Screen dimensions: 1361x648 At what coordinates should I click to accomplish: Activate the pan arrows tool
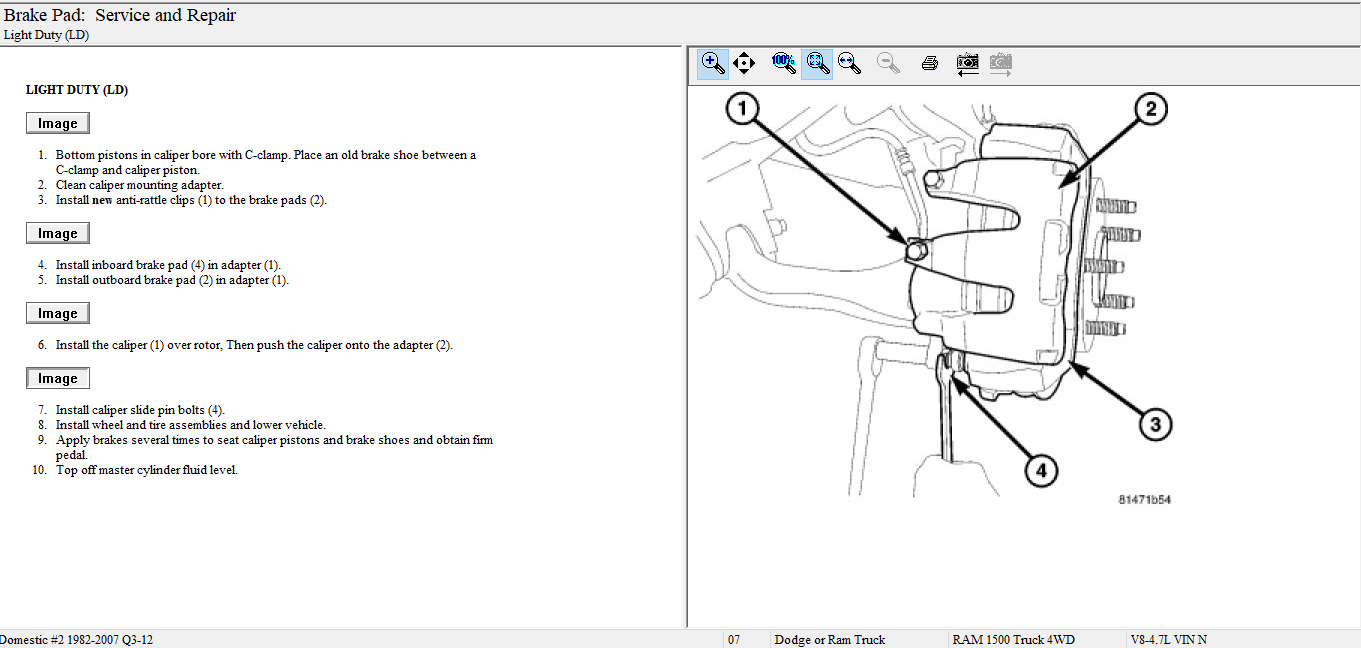(744, 63)
